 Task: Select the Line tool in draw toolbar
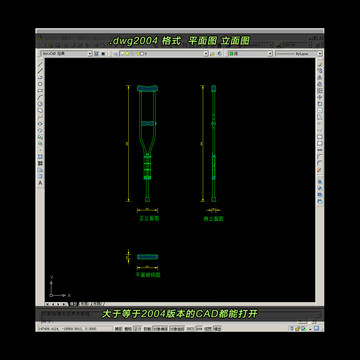pos(40,64)
